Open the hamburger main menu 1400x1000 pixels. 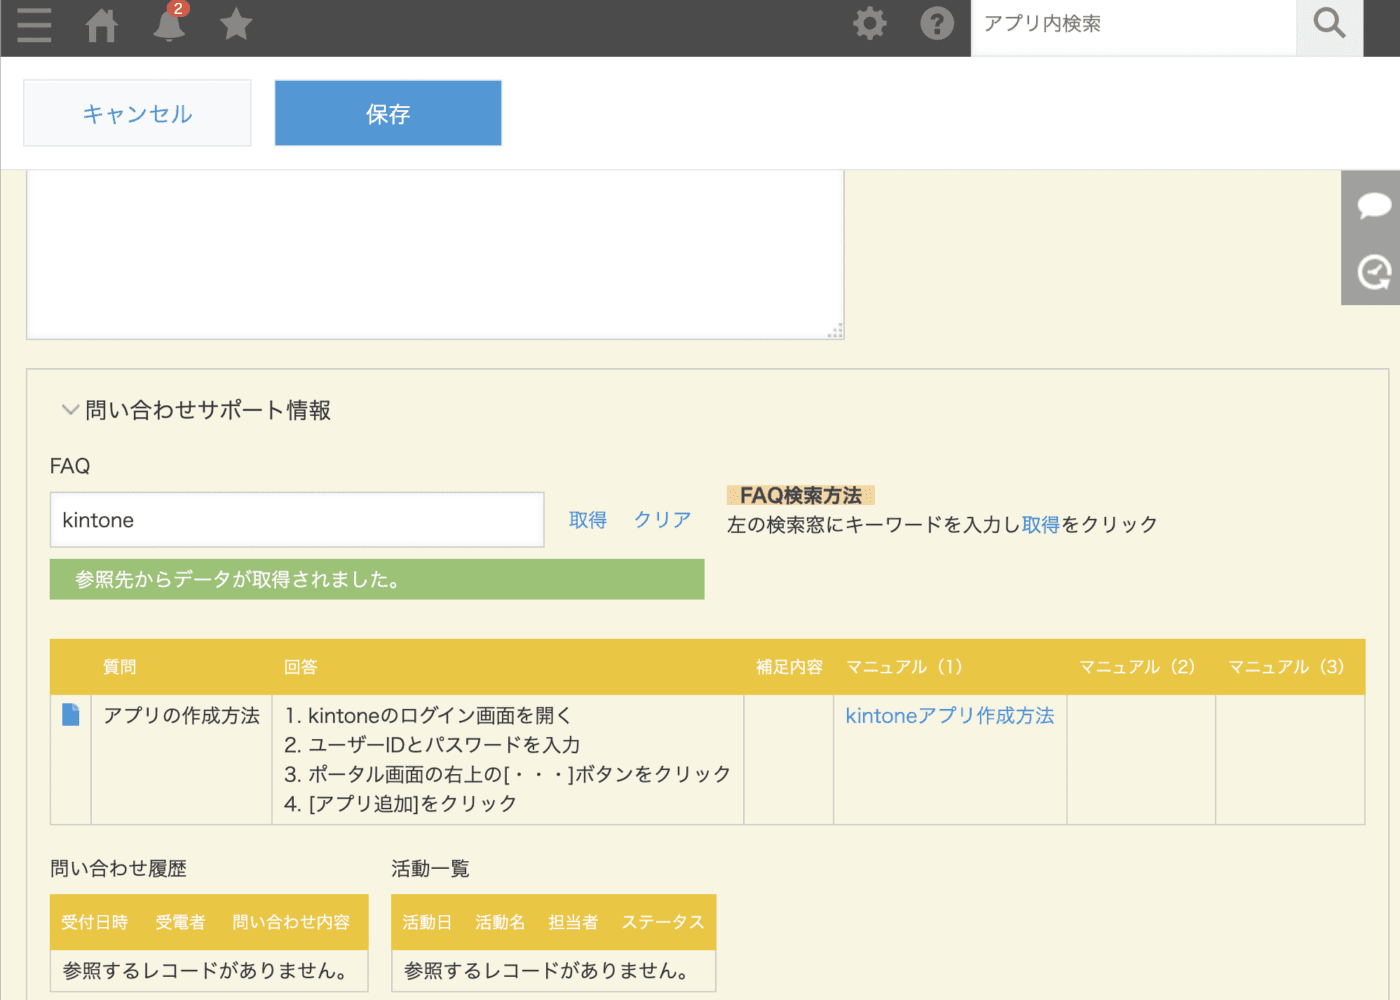pos(34,24)
